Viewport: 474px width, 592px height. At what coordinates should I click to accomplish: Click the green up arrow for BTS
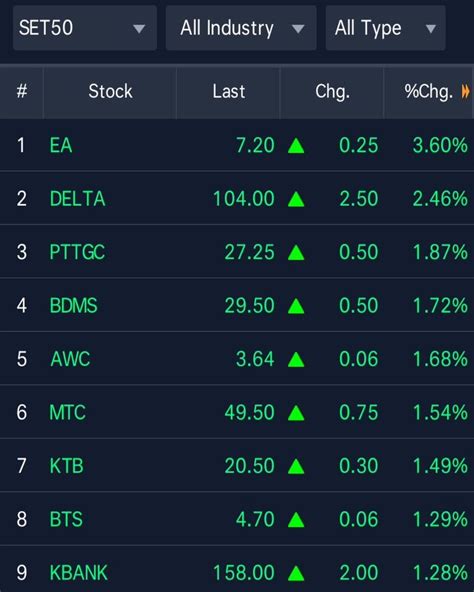(296, 520)
